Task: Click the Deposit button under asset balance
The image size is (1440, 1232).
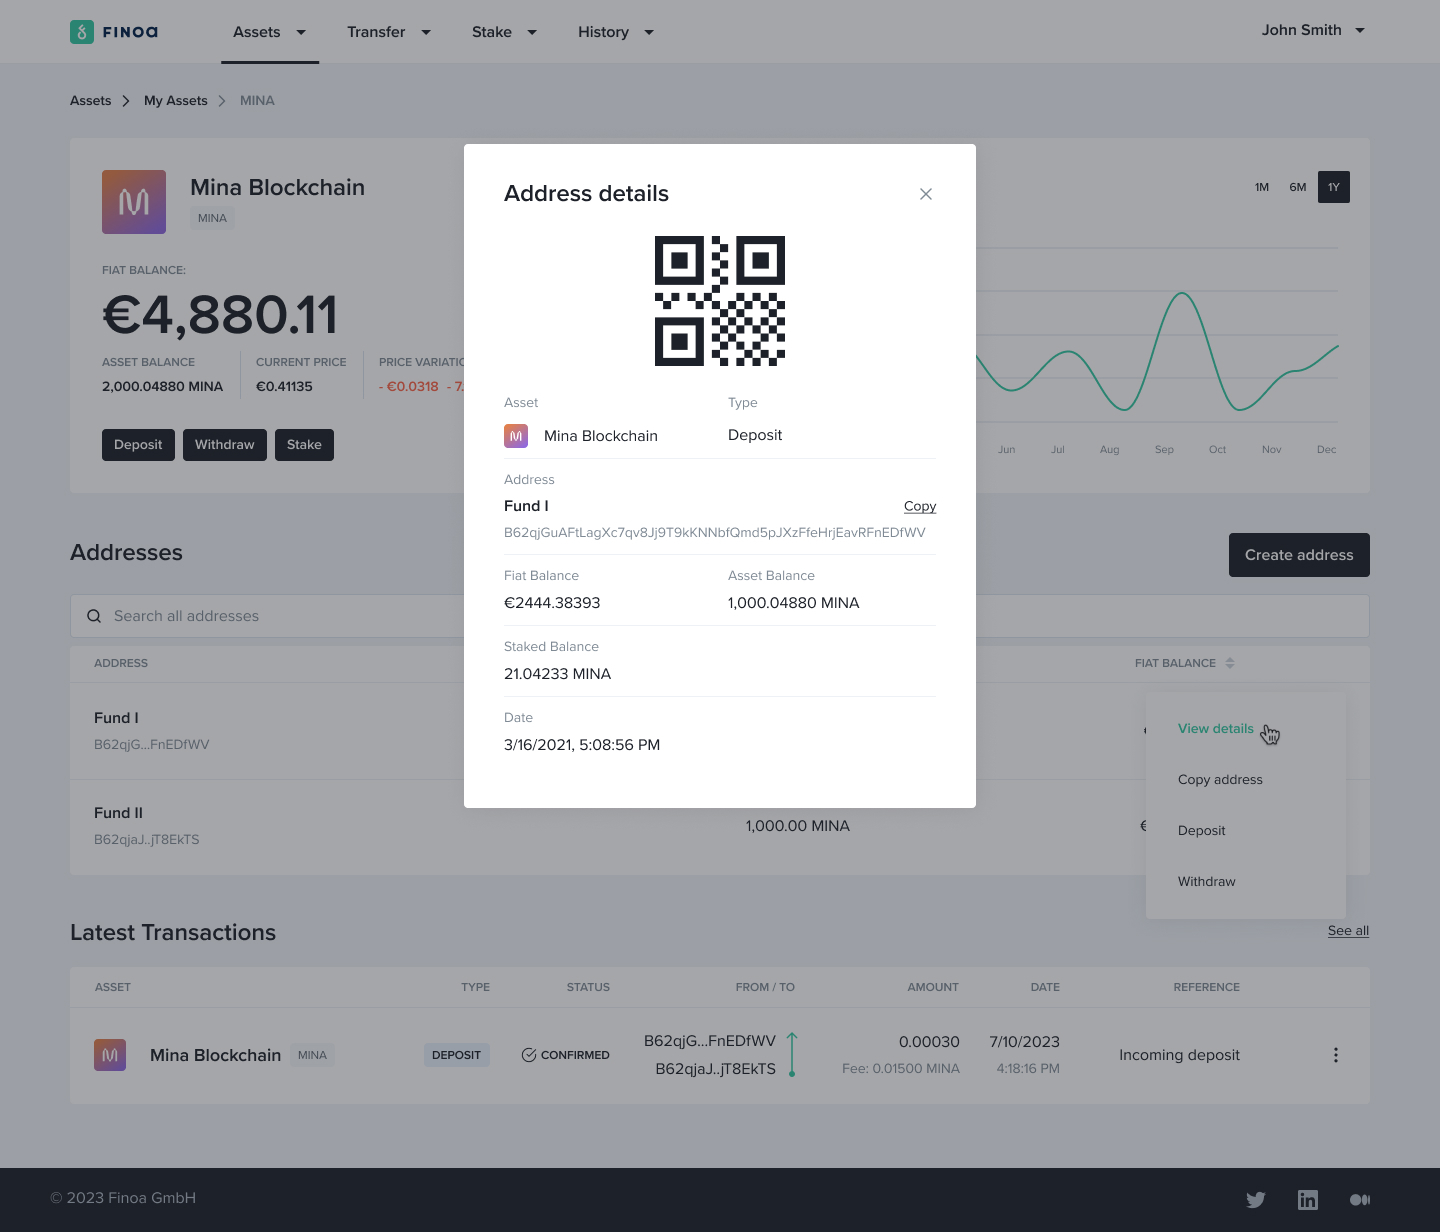Action: [x=138, y=445]
